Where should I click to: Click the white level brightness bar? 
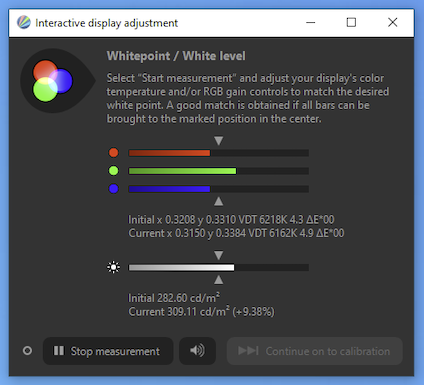point(219,268)
